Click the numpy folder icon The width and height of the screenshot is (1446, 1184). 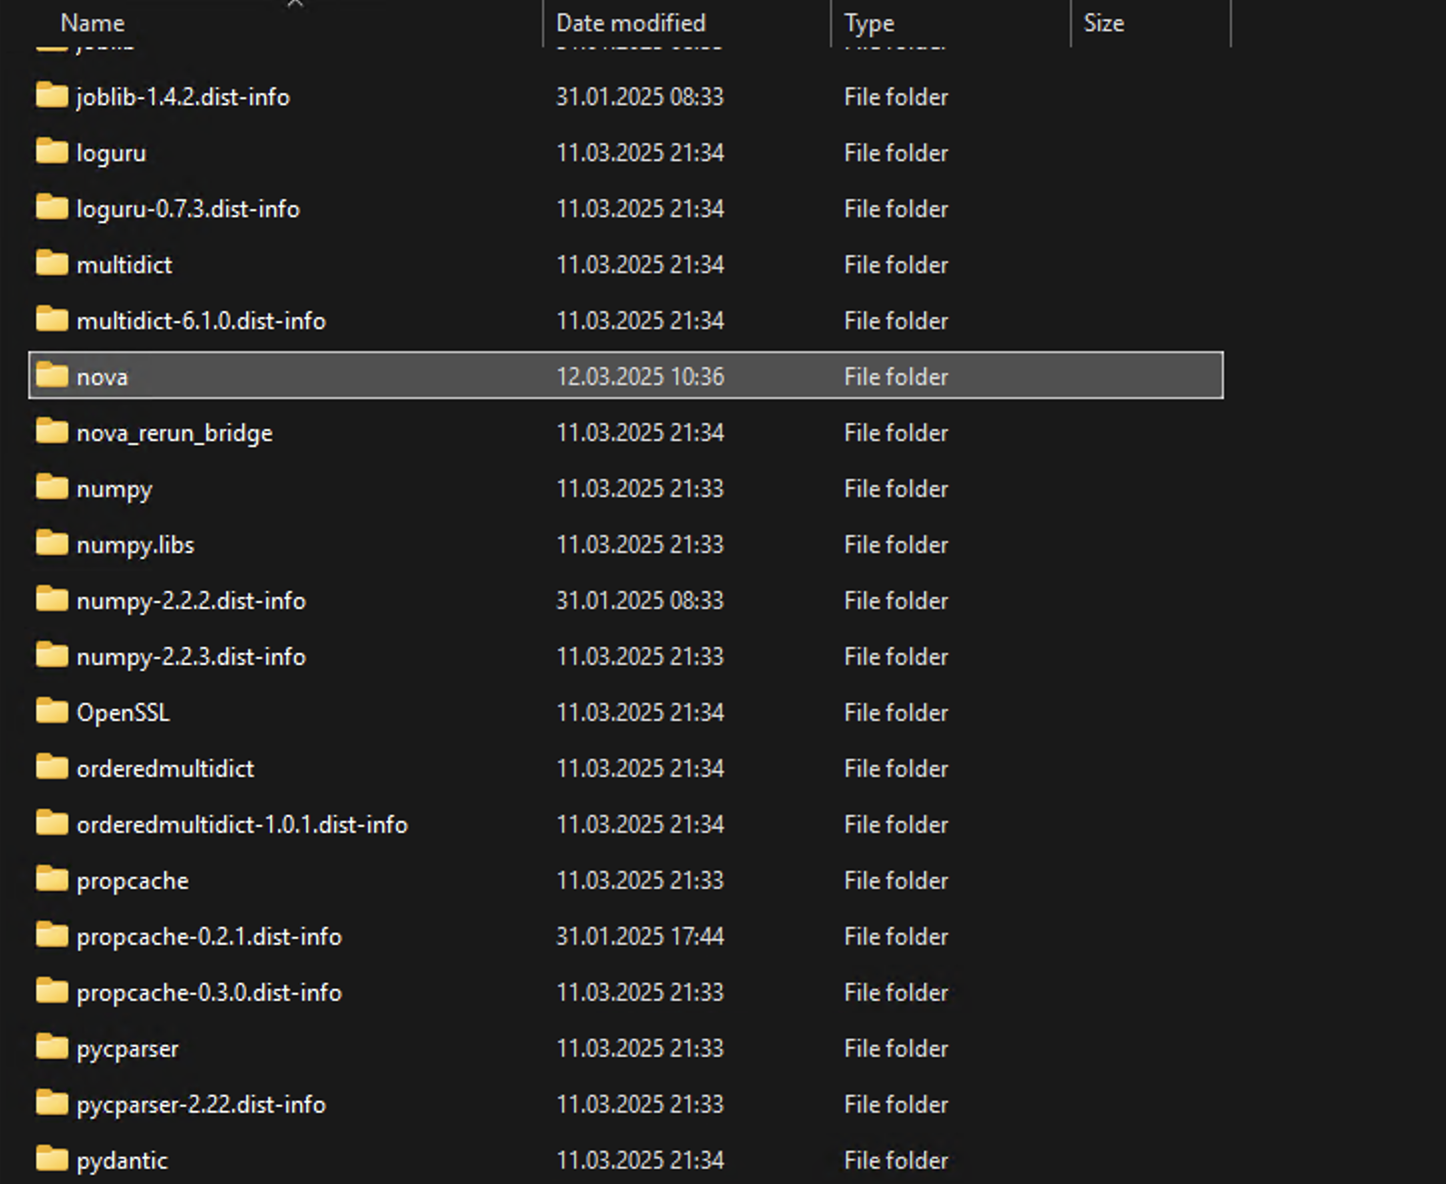click(51, 488)
